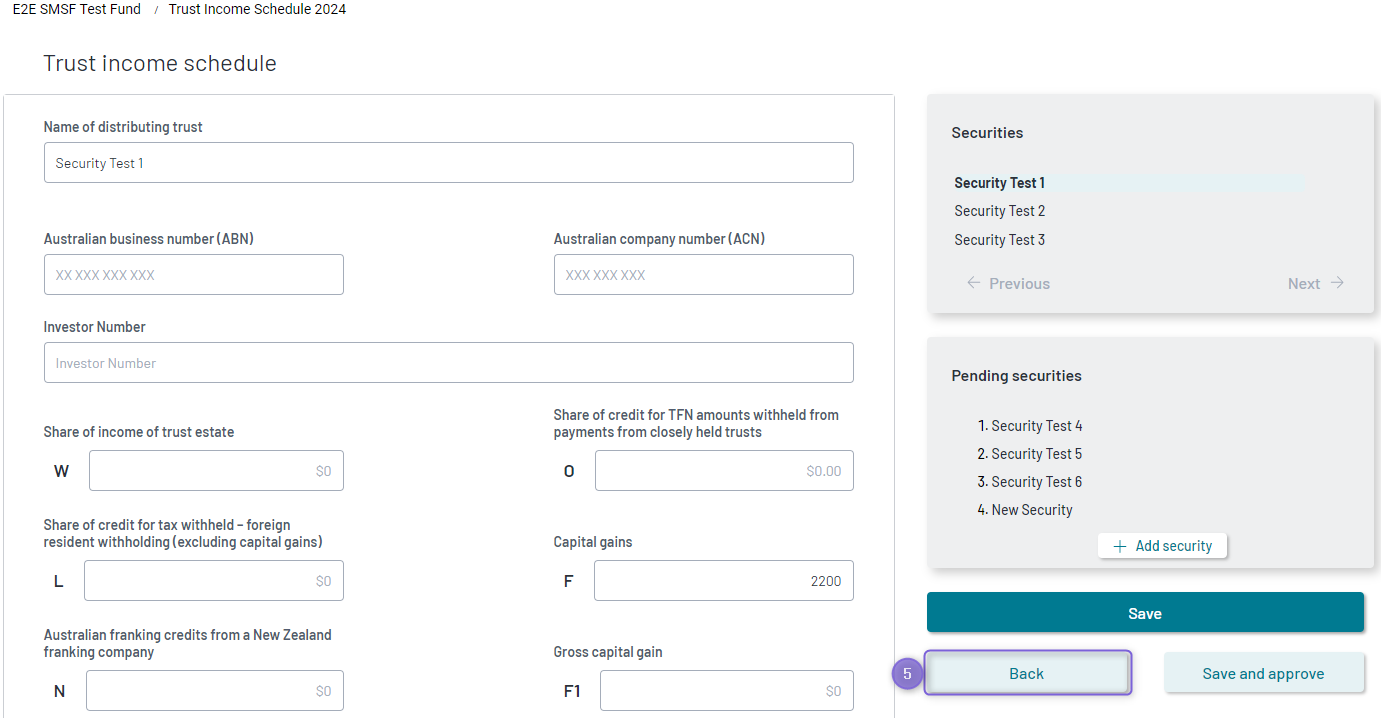The width and height of the screenshot is (1381, 718).
Task: Open New Security under Pending securities
Action: [1033, 509]
